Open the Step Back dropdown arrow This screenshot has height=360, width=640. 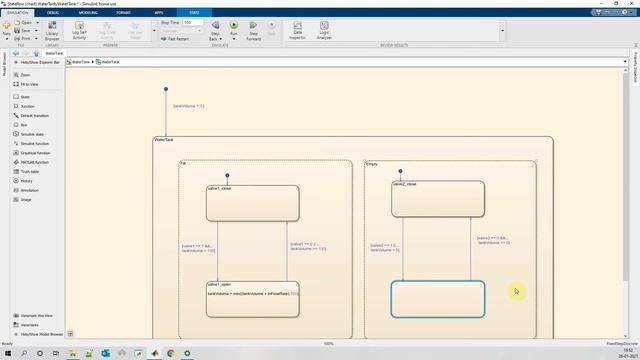pos(221,39)
